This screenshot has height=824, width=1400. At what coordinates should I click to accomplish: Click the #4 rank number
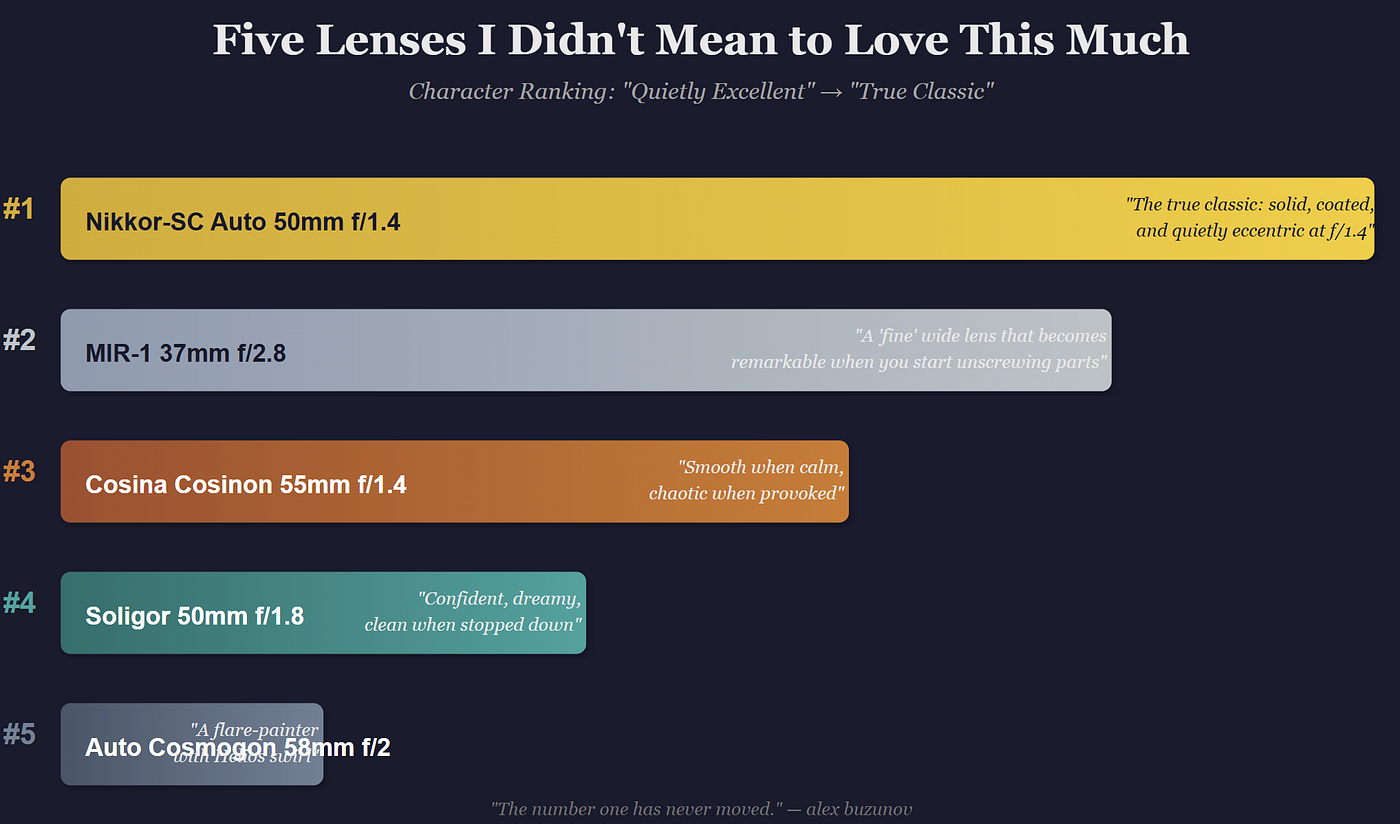pos(18,603)
